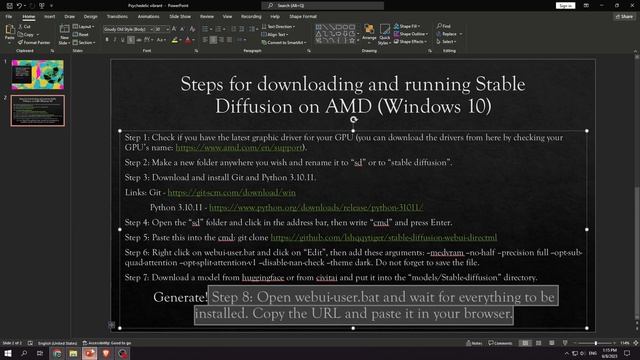
Task: Follow the python.org downloads link
Action: click(x=316, y=207)
